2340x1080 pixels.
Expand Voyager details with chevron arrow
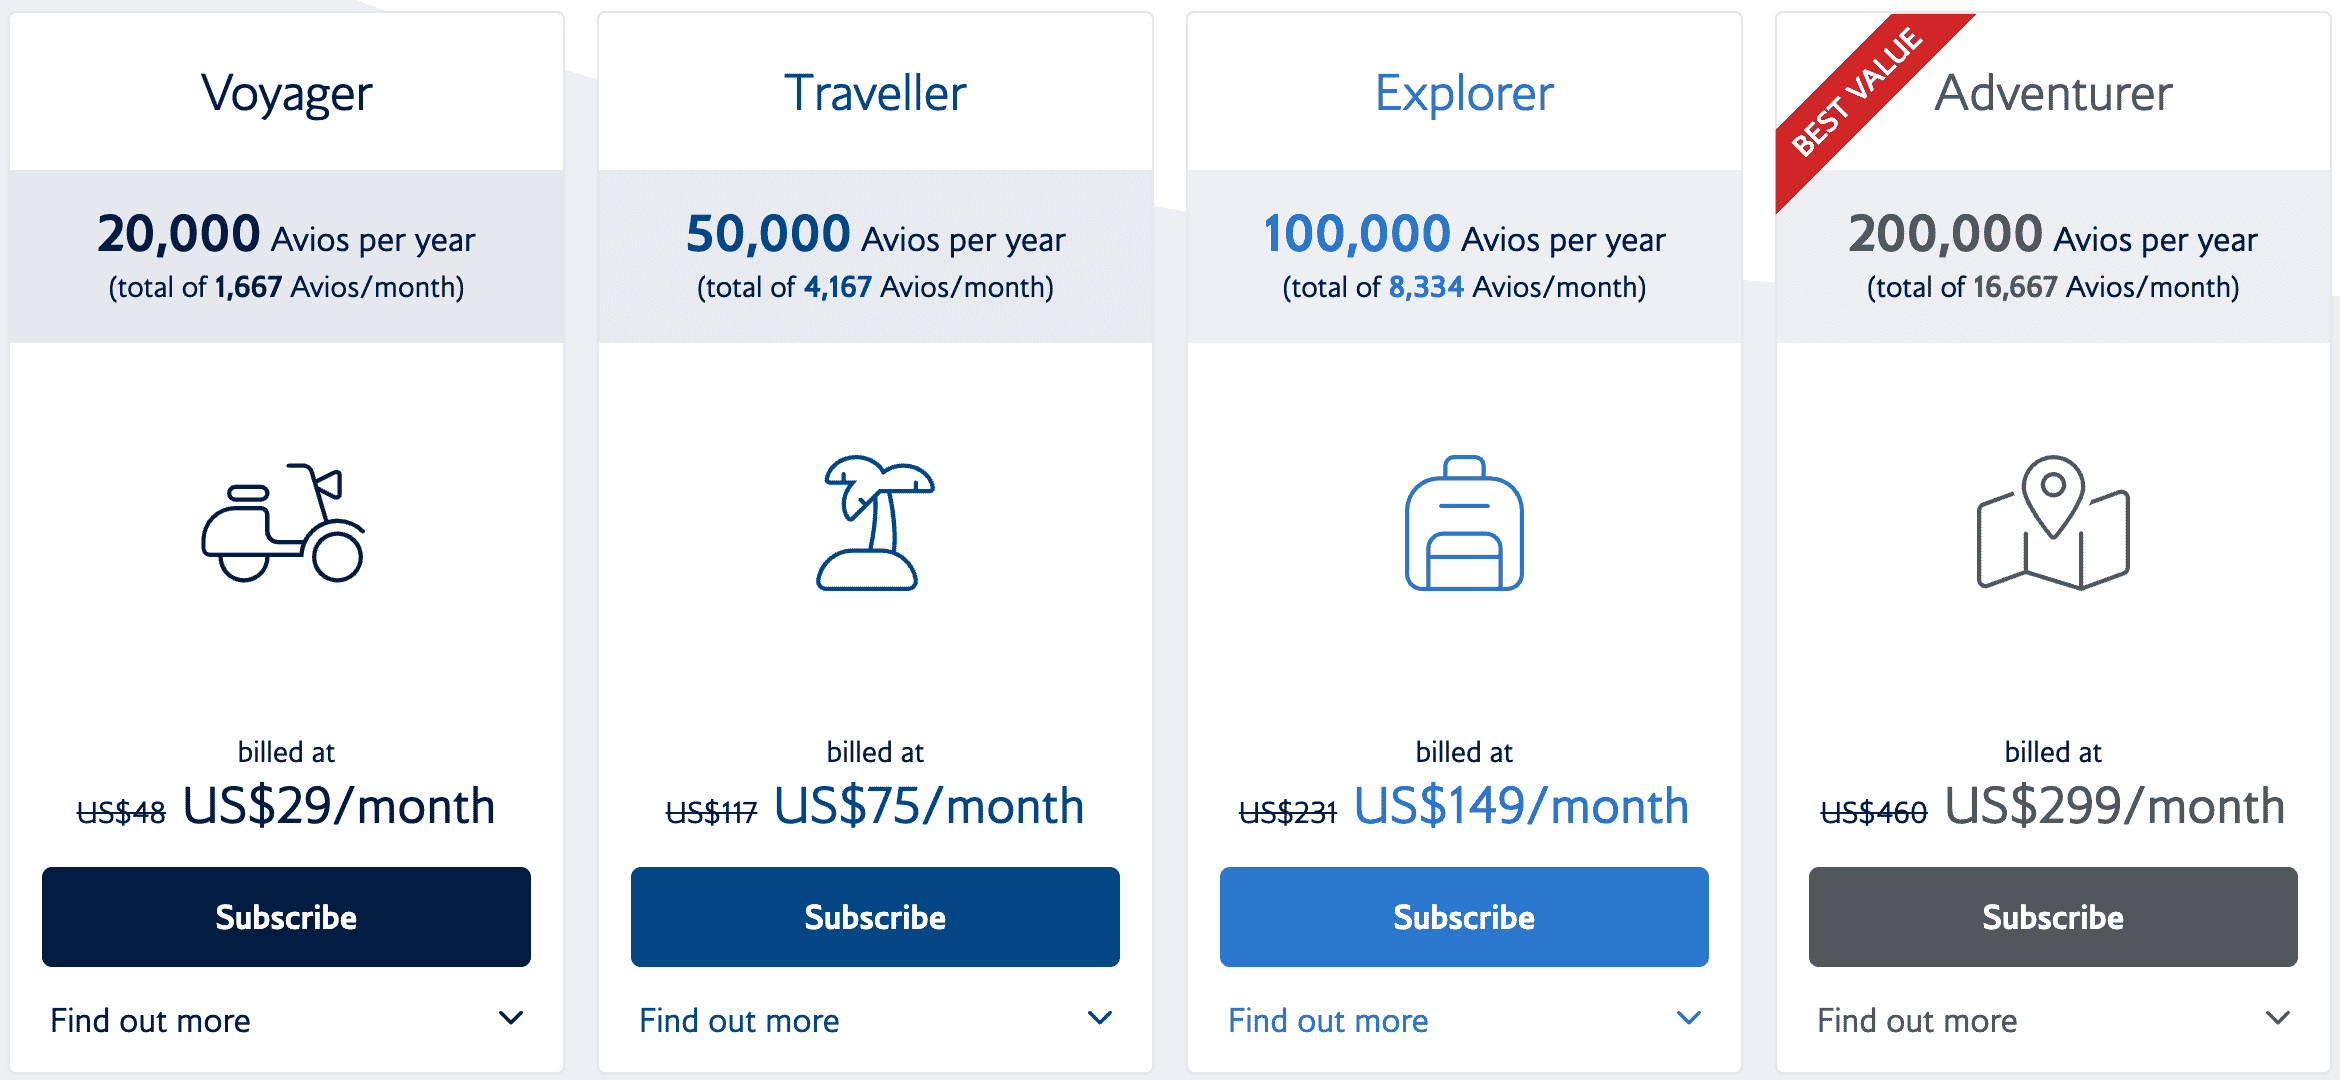511,1019
